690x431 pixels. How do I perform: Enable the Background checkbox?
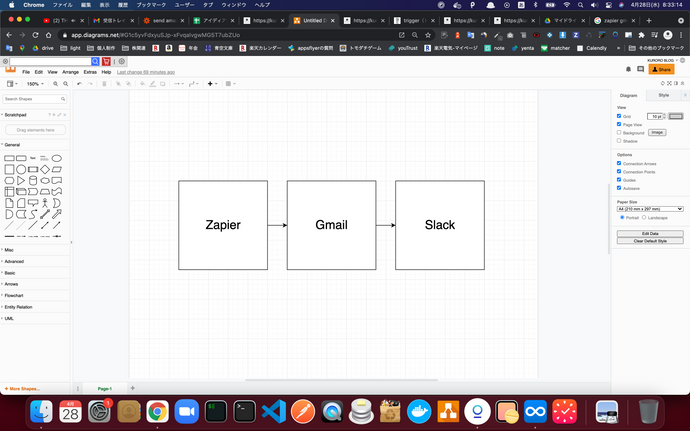pyautogui.click(x=619, y=132)
